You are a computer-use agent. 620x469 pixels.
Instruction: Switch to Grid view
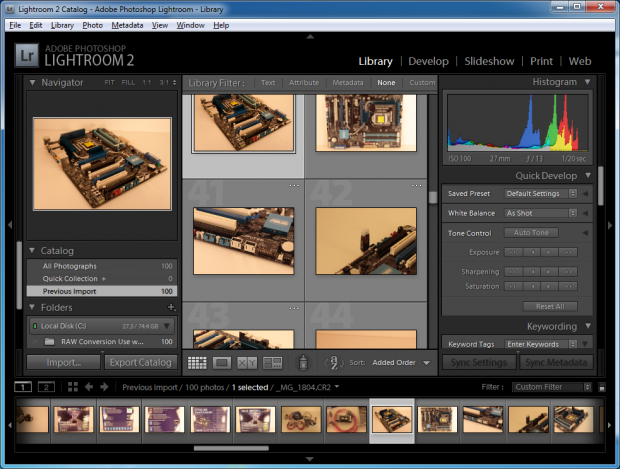[197, 363]
